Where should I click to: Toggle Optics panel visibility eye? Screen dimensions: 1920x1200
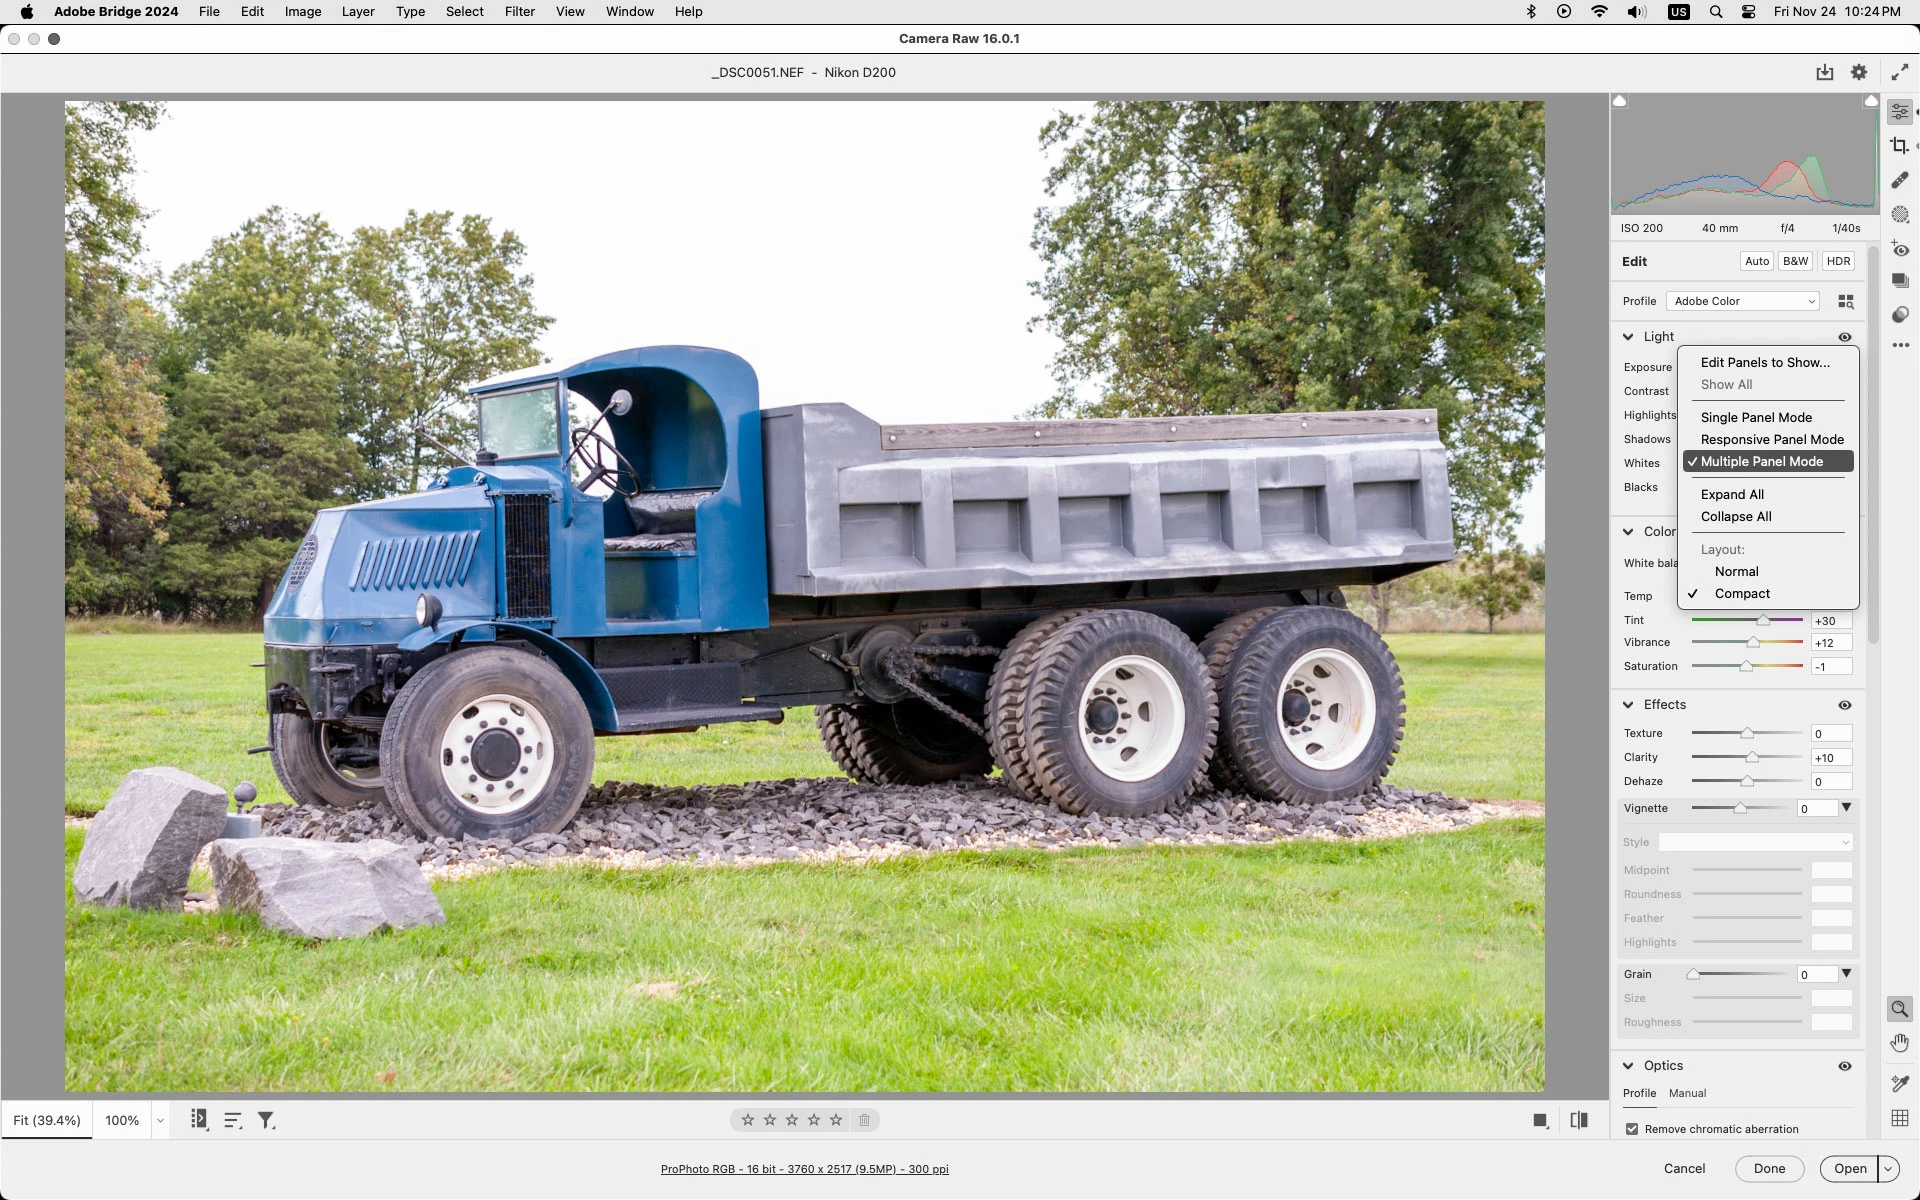pos(1844,1066)
